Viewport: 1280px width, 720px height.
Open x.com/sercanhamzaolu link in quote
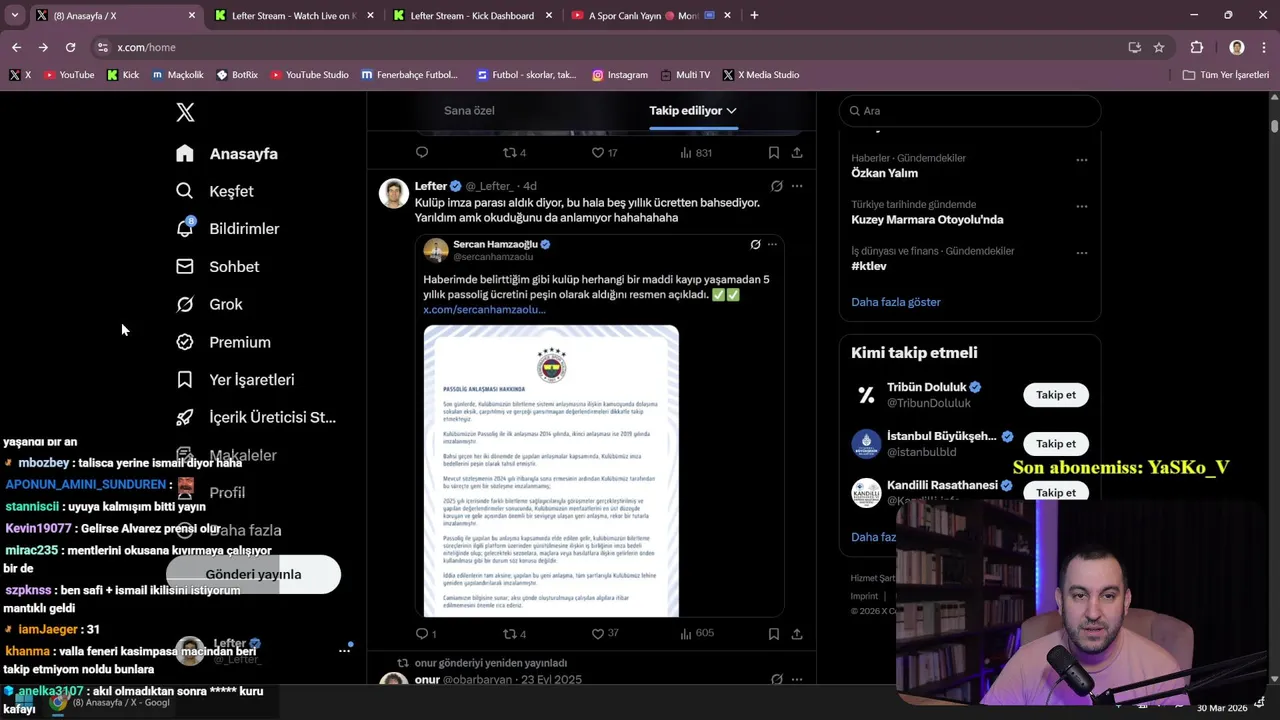[484, 310]
